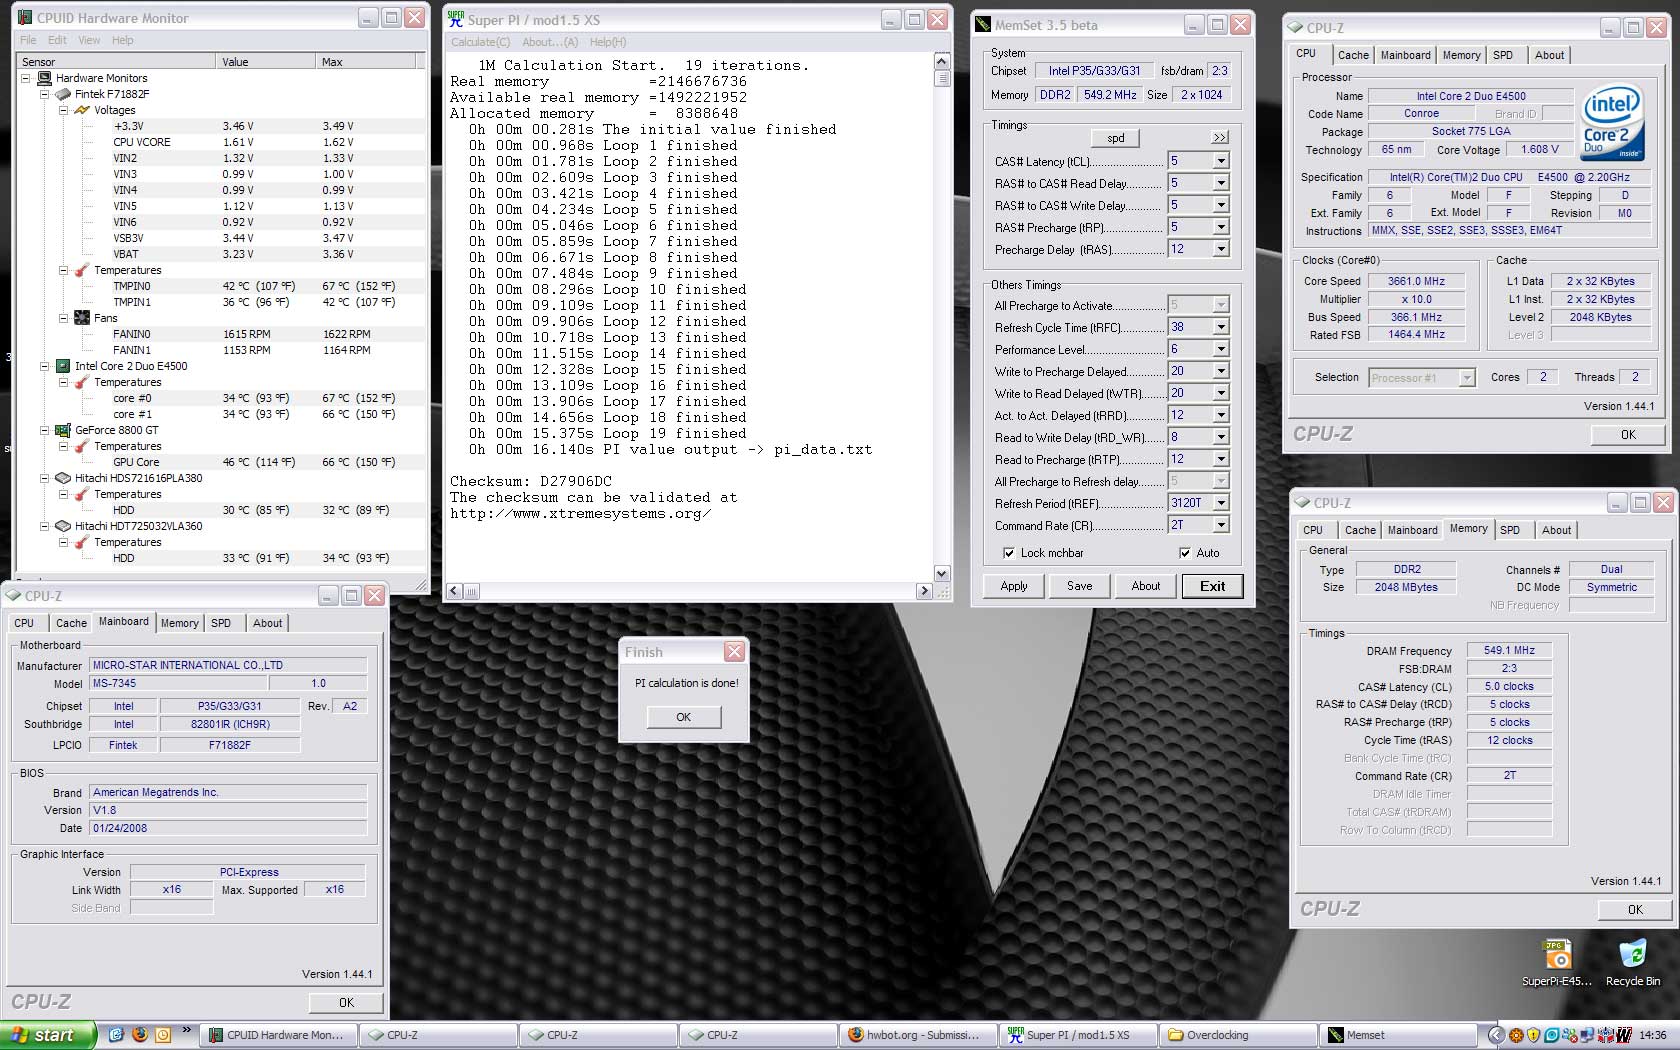This screenshot has height=1050, width=1680.
Task: Open the File menu in Hardware Monitor
Action: click(x=28, y=40)
